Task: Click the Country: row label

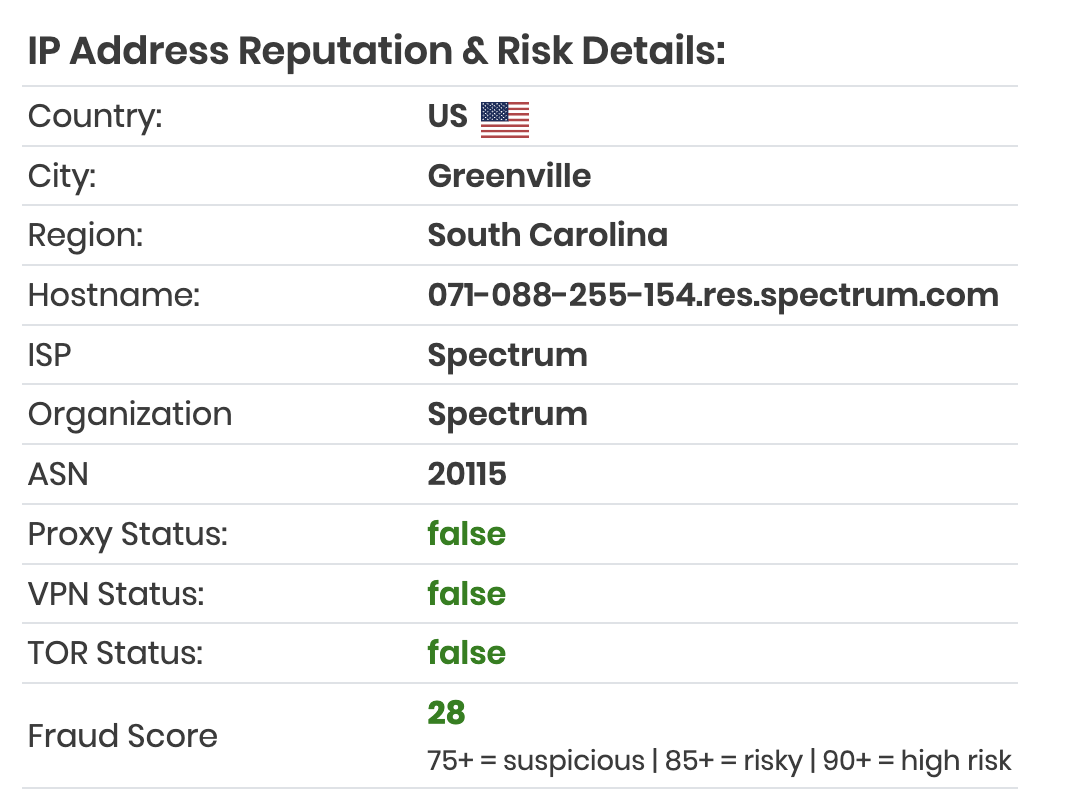Action: click(95, 117)
